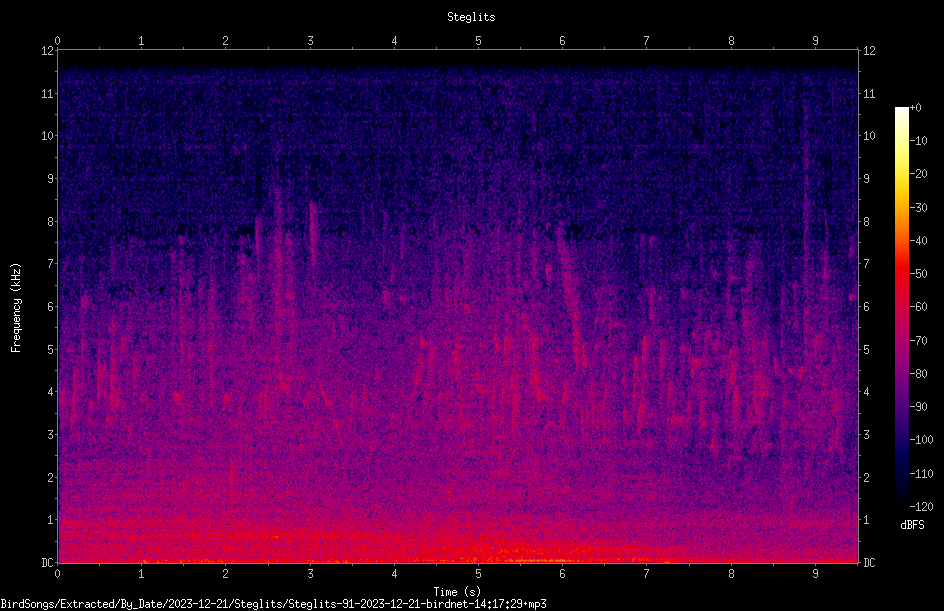Click the DC label on the right frequency axis
The image size is (944, 611).
point(869,562)
